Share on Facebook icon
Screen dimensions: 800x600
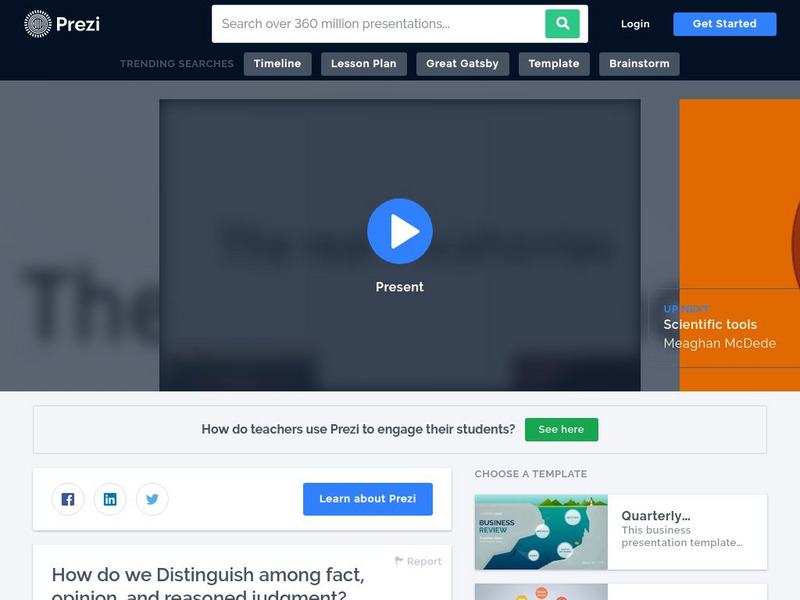[68, 499]
